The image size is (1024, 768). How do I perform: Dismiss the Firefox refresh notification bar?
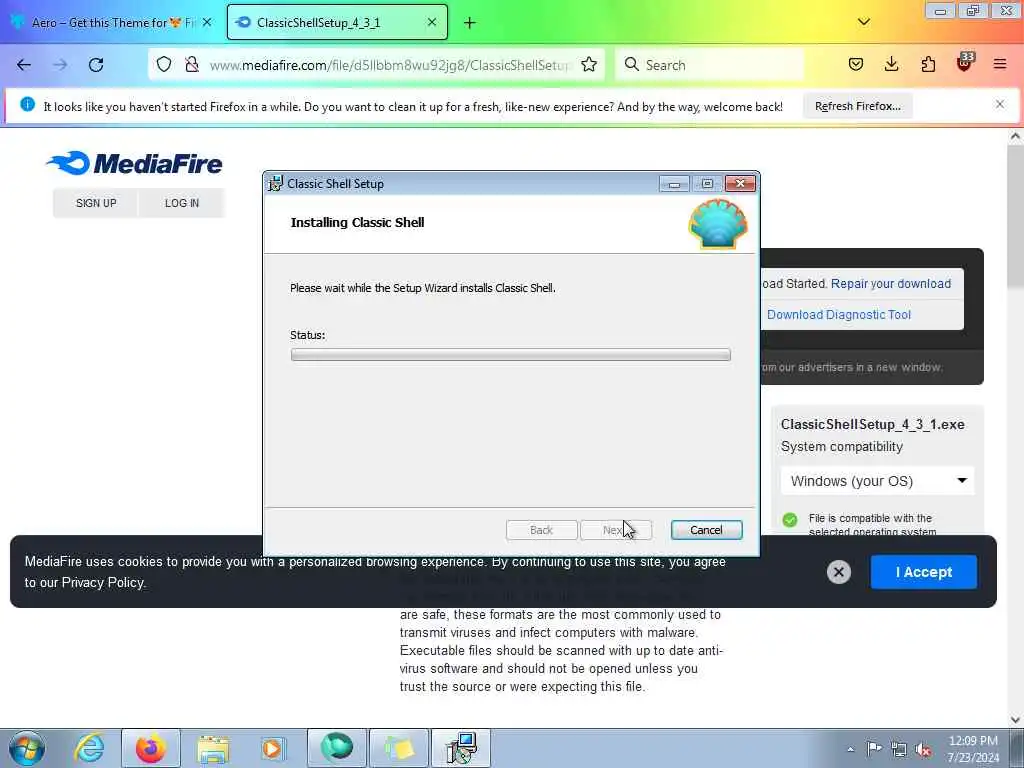(x=999, y=104)
